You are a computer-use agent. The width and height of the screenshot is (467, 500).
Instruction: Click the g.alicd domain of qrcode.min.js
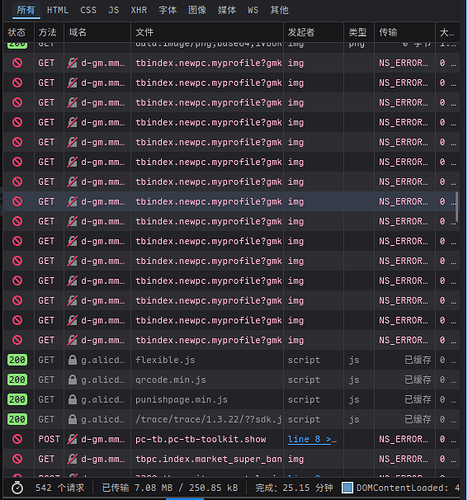pos(103,380)
